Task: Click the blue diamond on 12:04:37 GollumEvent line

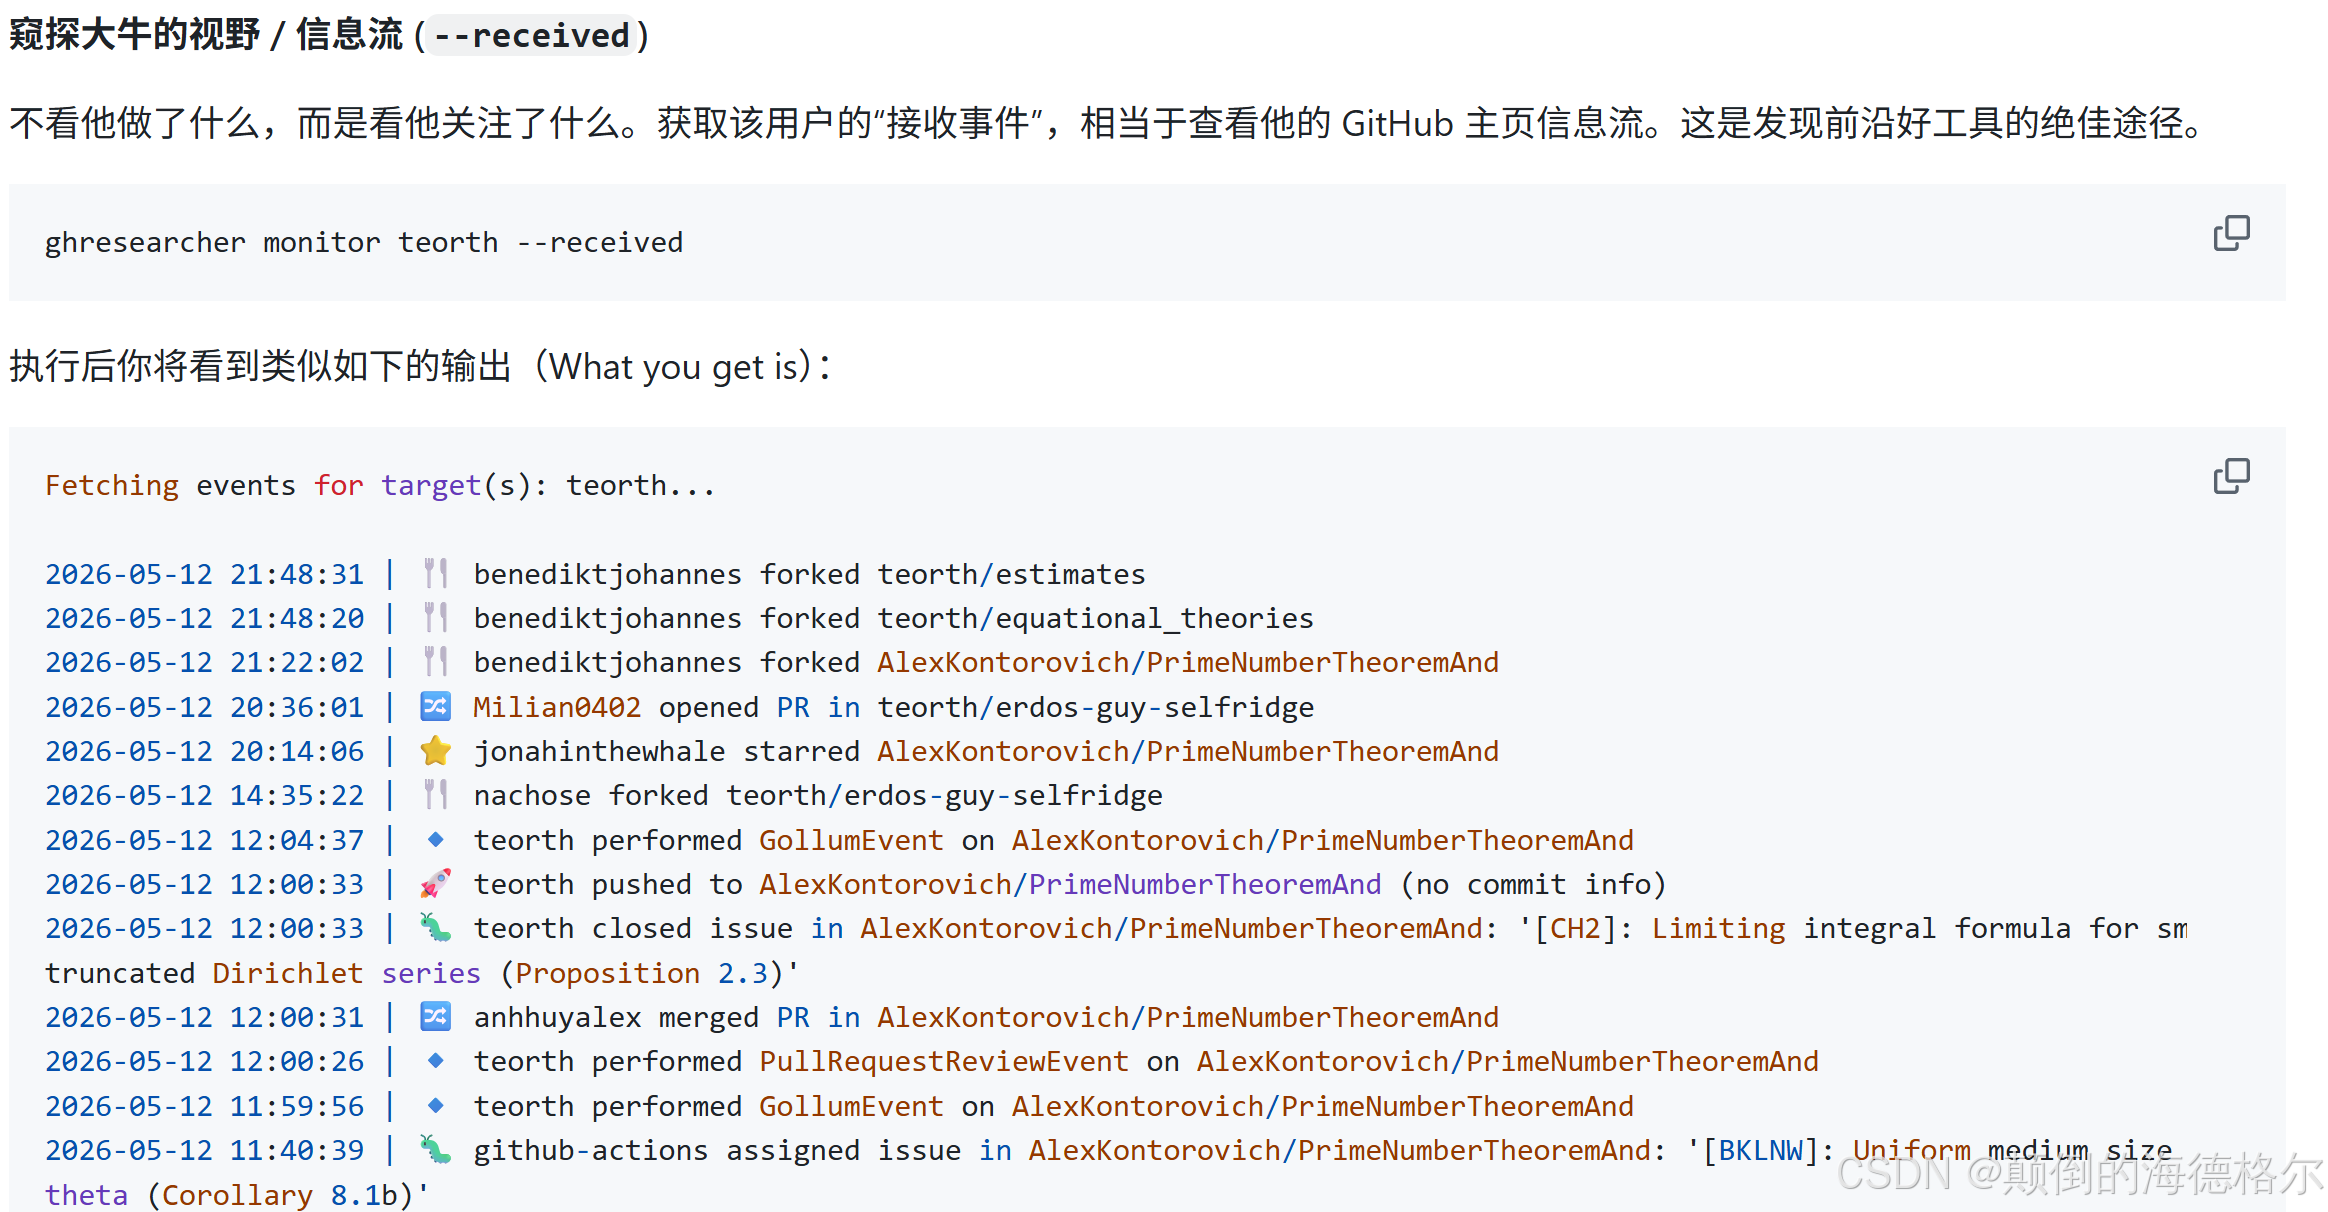Action: pos(435,840)
